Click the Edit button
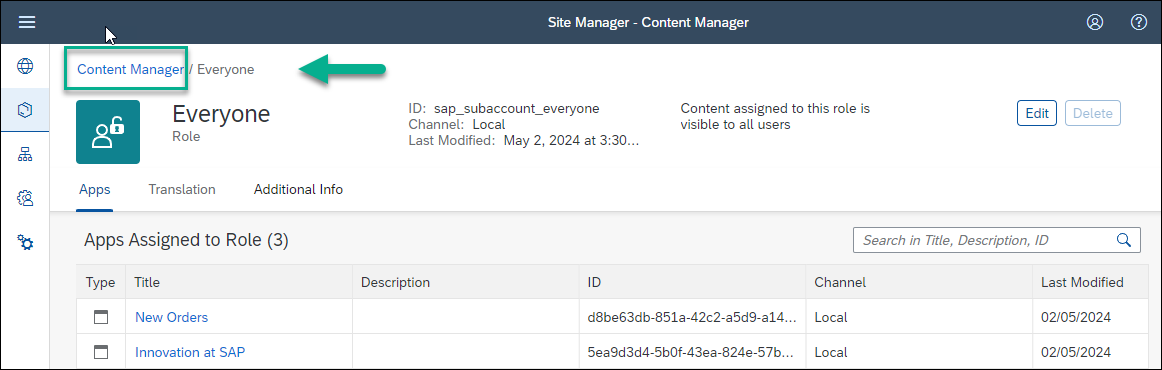The width and height of the screenshot is (1162, 370). tap(1037, 113)
